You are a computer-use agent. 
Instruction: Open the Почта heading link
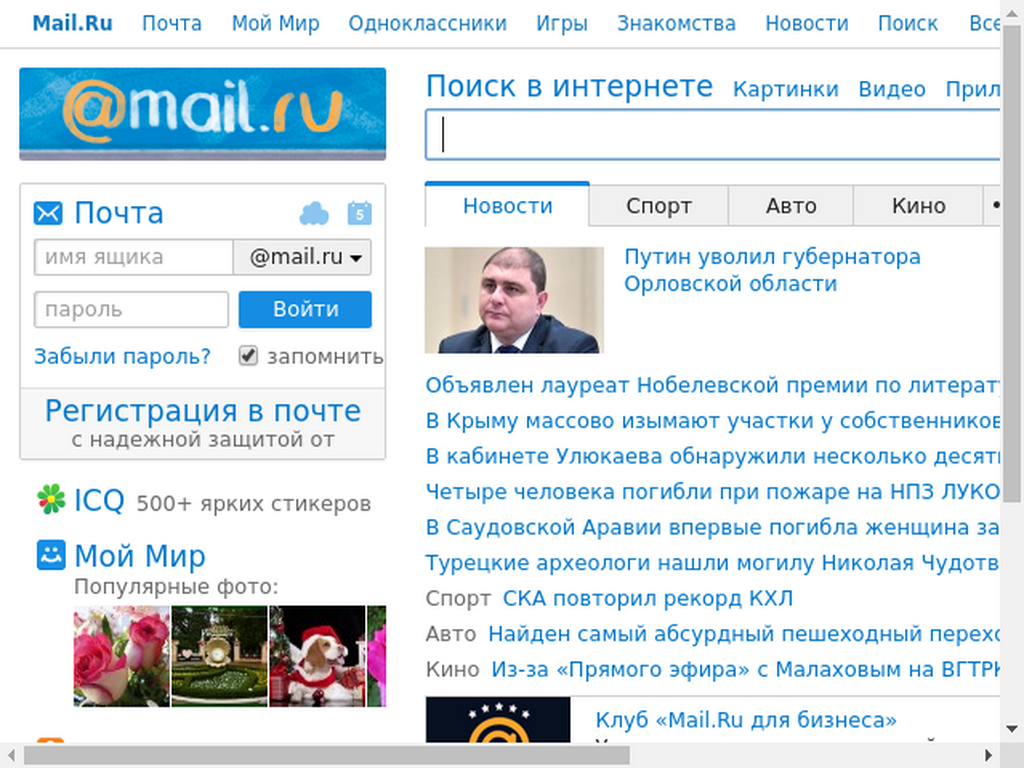coord(119,214)
